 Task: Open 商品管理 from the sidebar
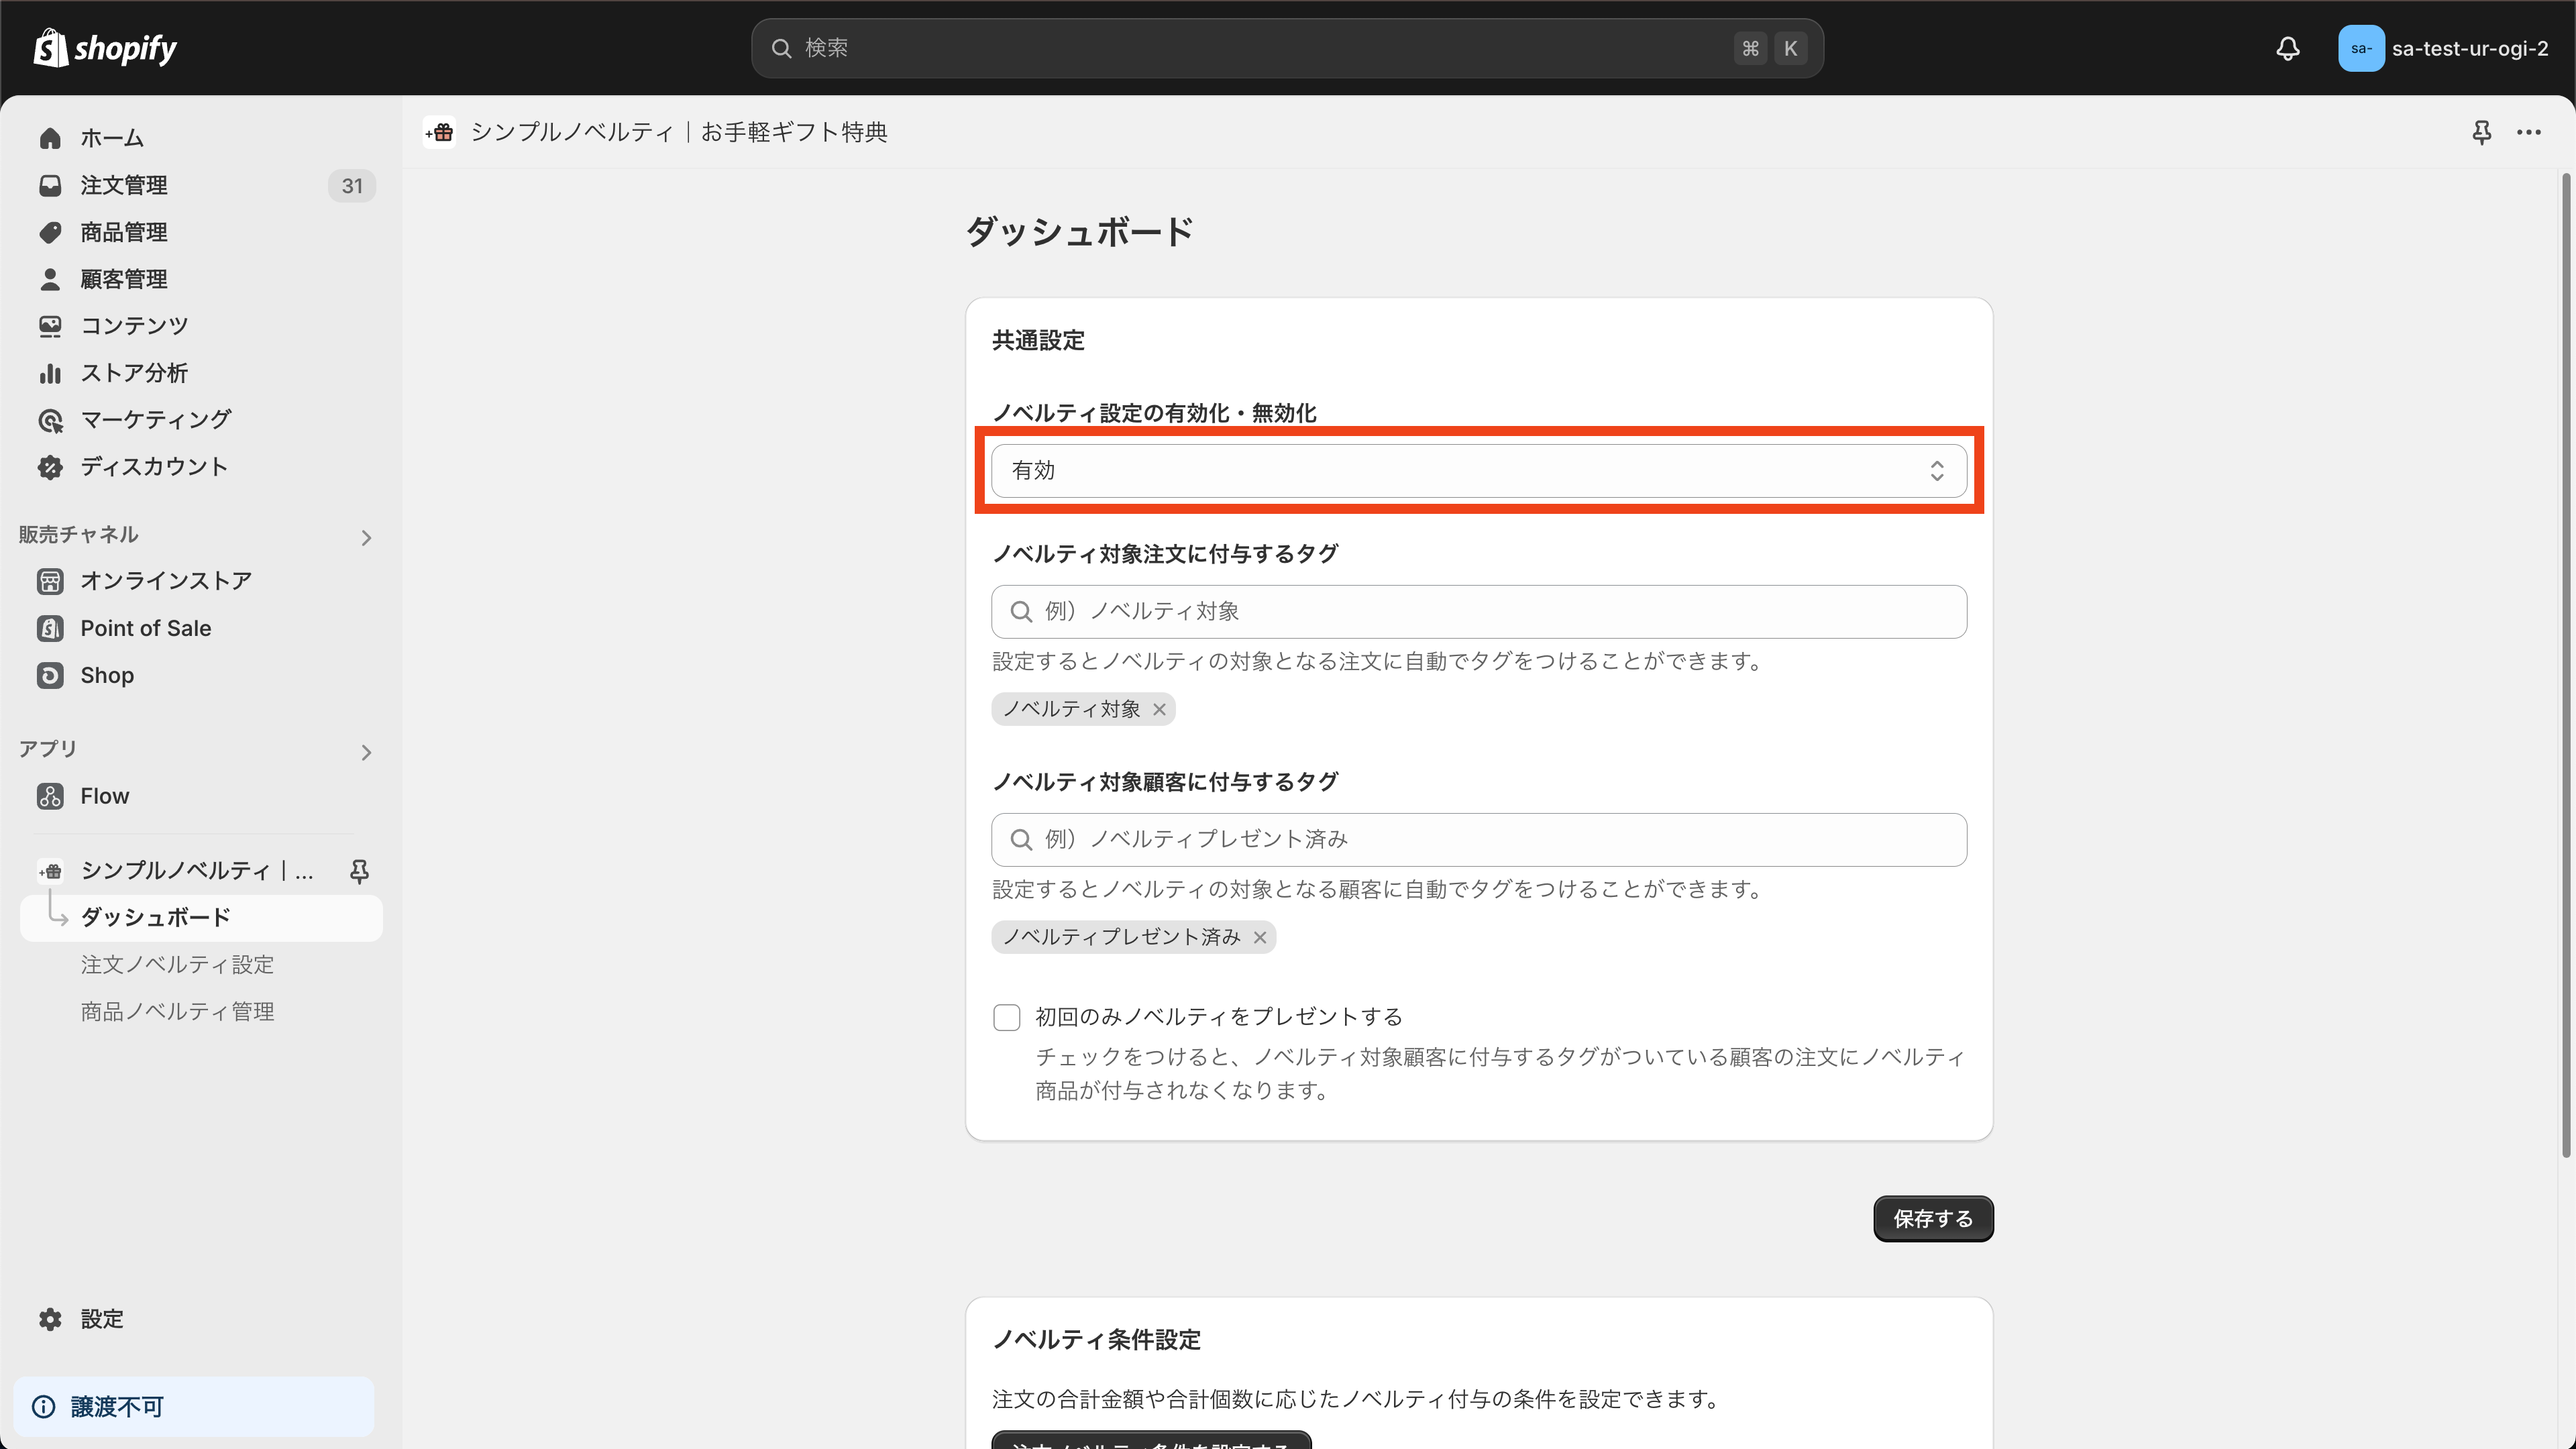(x=124, y=232)
